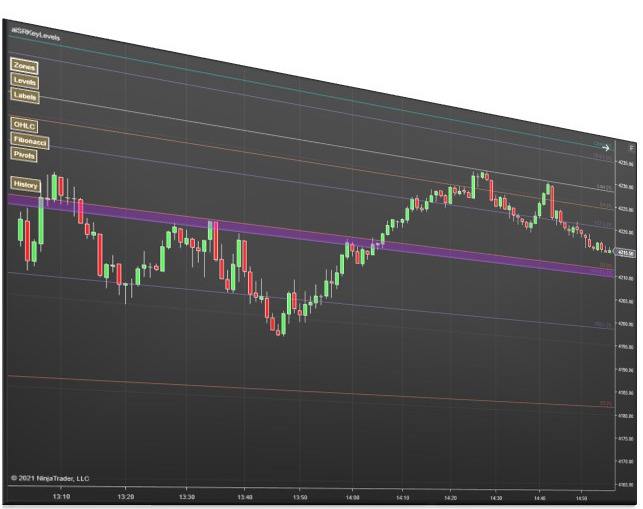Image resolution: width=643 pixels, height=509 pixels.
Task: Toggle the Levels button
Action: [25, 81]
